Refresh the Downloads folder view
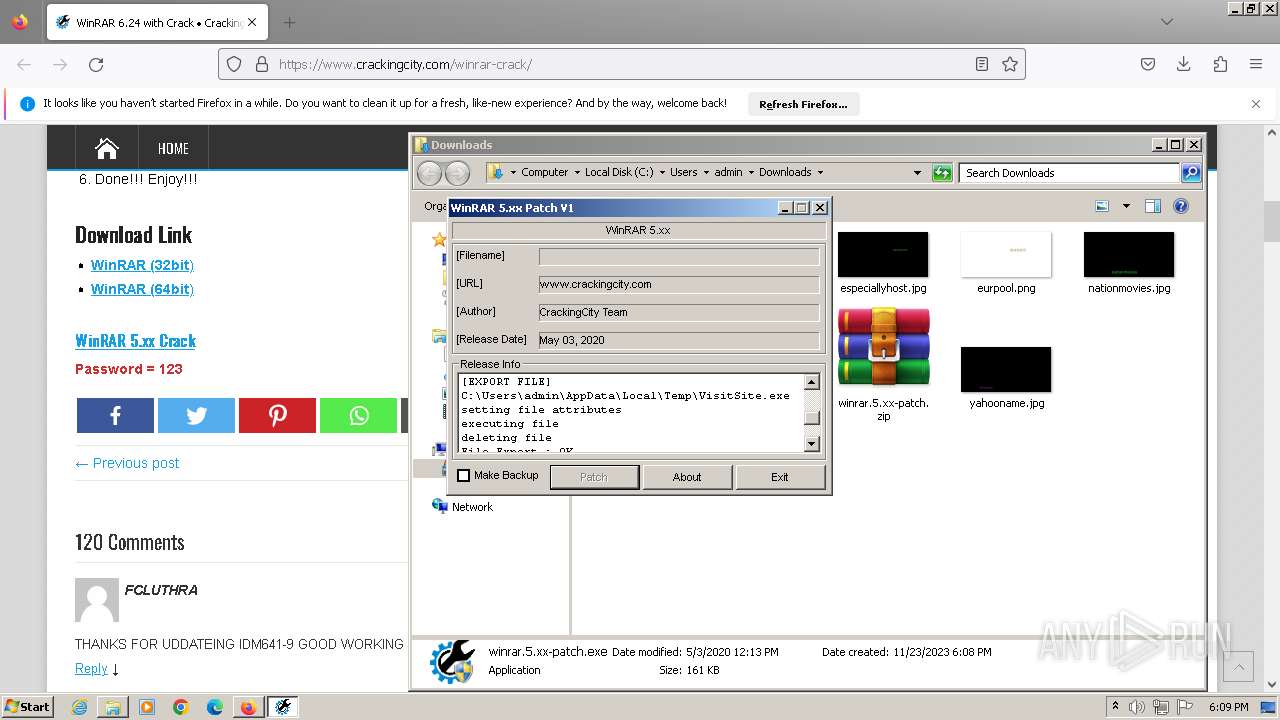The width and height of the screenshot is (1280, 720). (x=942, y=173)
